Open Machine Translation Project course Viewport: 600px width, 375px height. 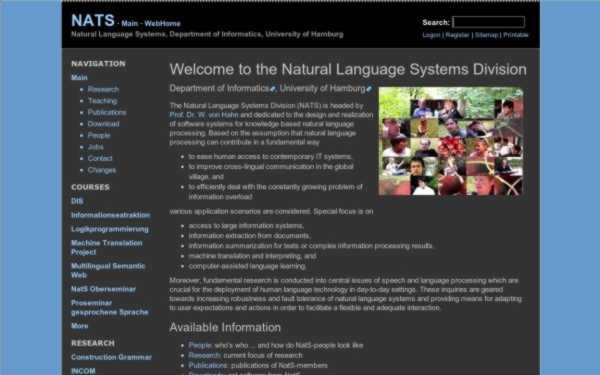point(107,248)
